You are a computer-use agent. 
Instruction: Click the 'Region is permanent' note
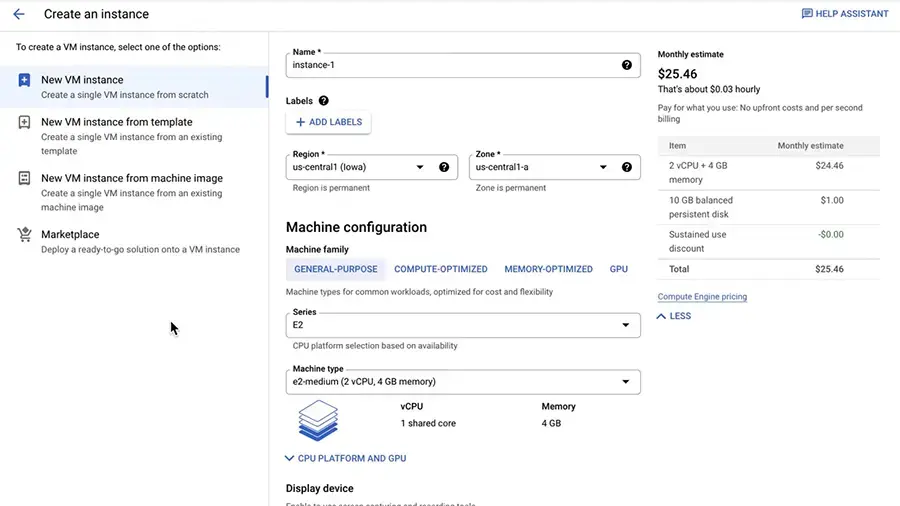pos(331,188)
